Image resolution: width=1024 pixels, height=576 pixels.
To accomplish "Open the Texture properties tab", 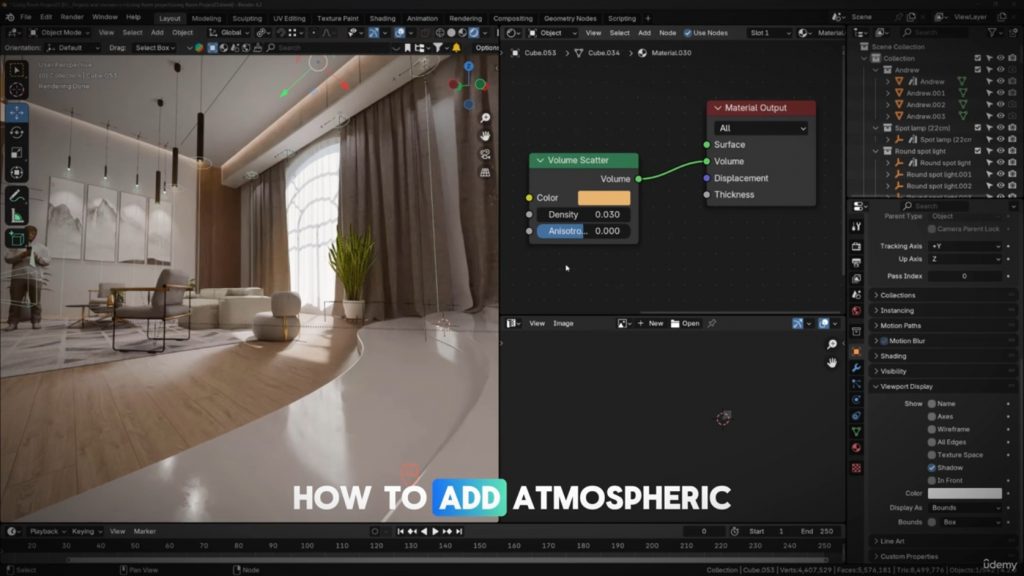I will 856,468.
